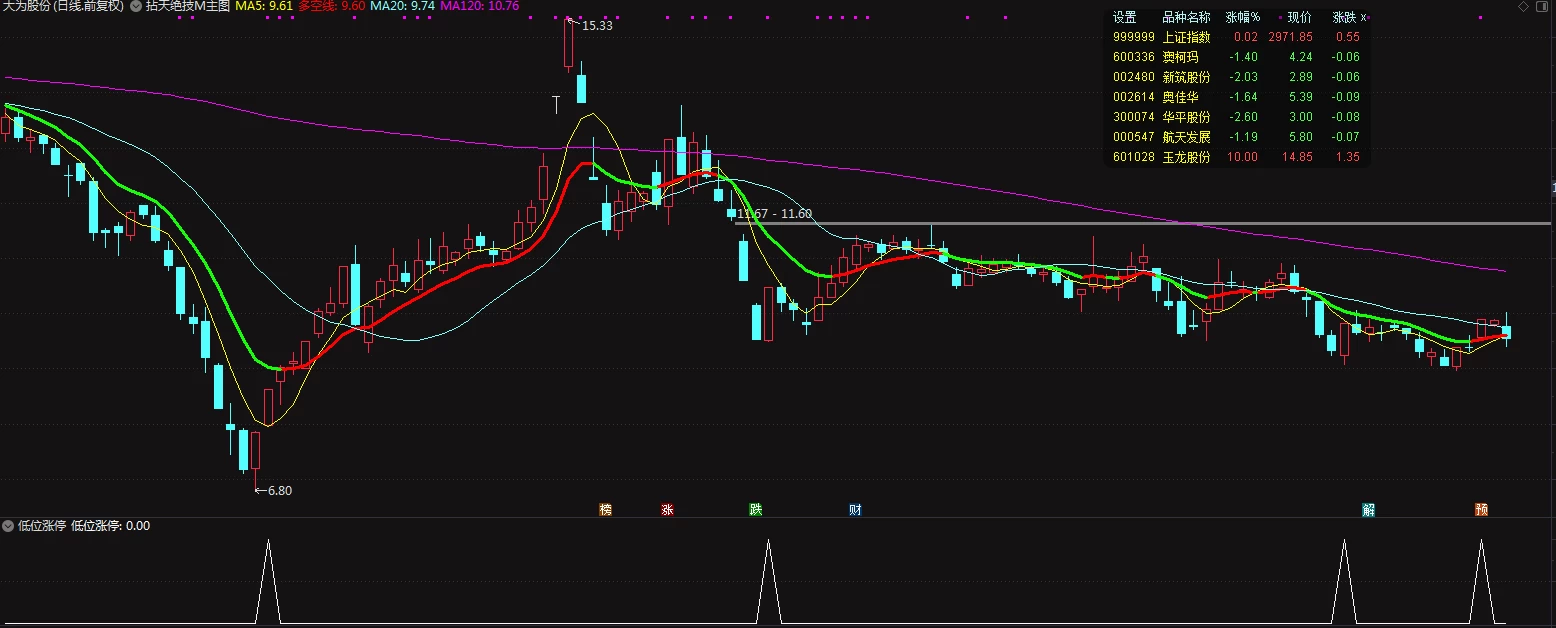The width and height of the screenshot is (1556, 628).
Task: Open the red 涨 event marker
Action: pos(667,510)
